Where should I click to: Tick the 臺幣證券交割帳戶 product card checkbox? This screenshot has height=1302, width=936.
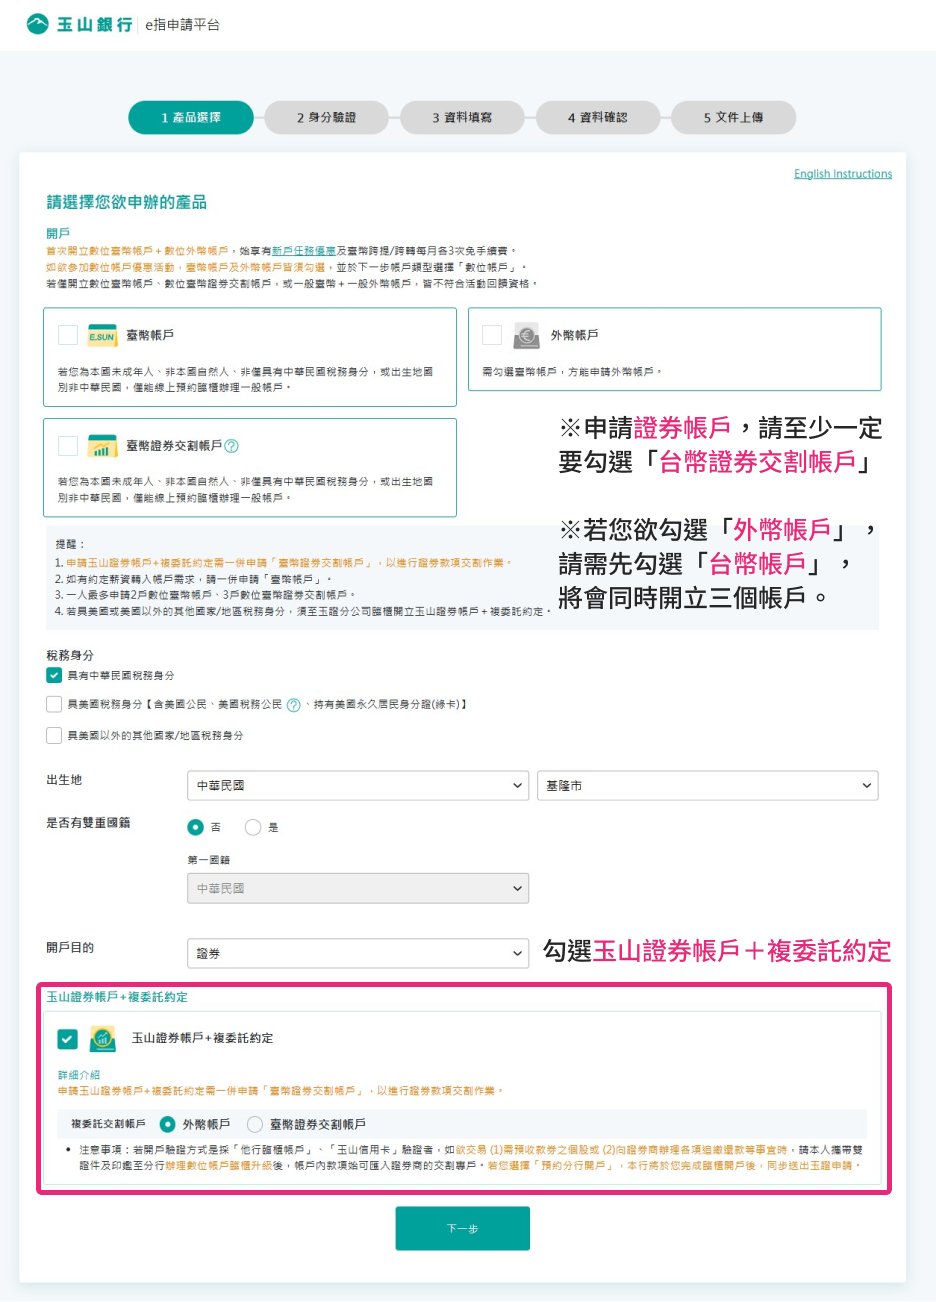coord(68,446)
